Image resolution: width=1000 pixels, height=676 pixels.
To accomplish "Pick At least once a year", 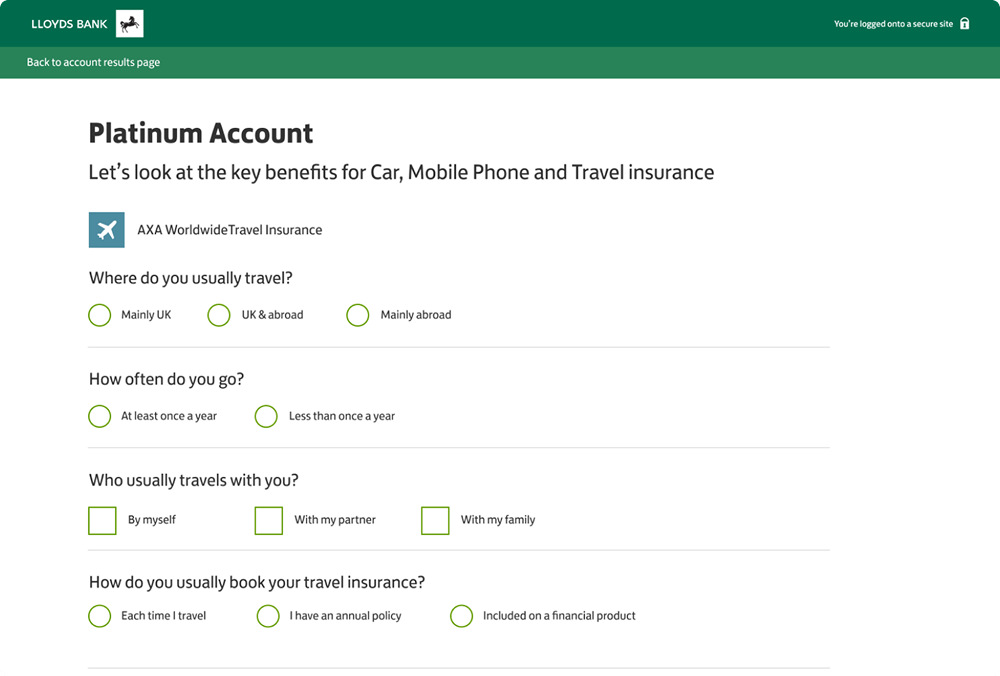I will 100,416.
